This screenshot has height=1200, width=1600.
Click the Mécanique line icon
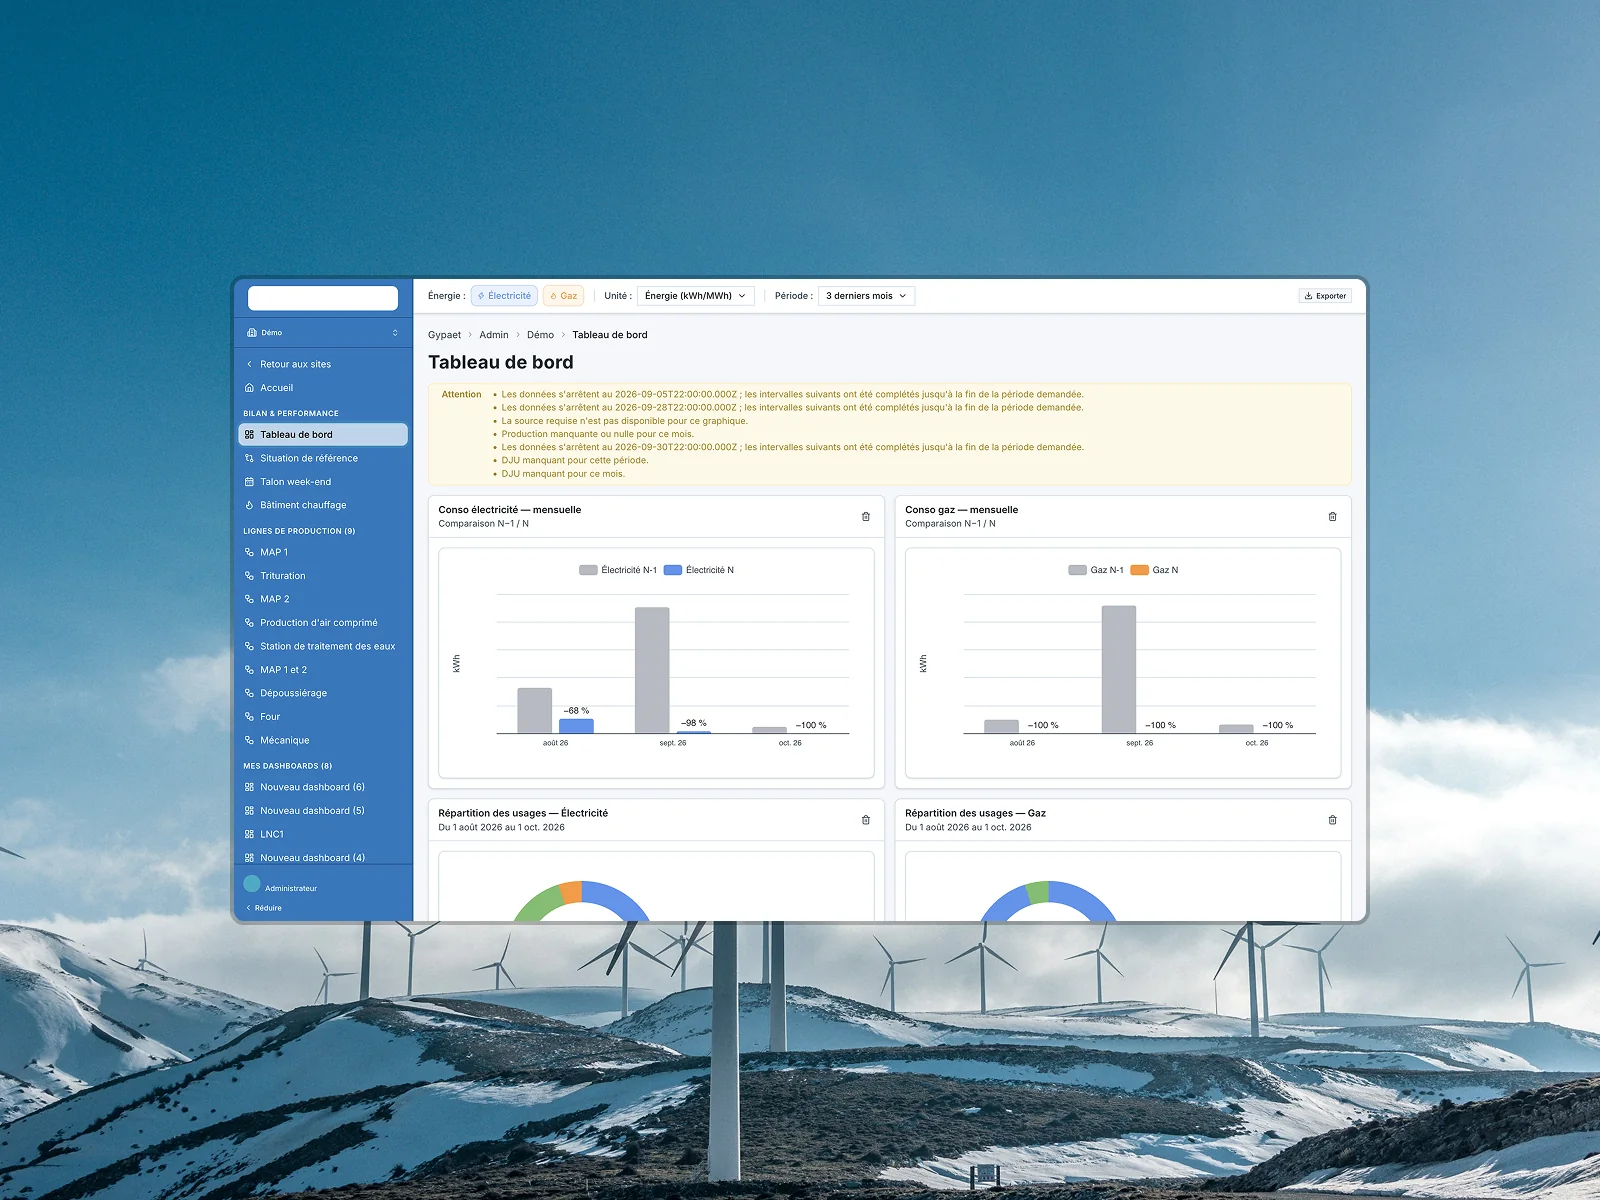point(249,740)
